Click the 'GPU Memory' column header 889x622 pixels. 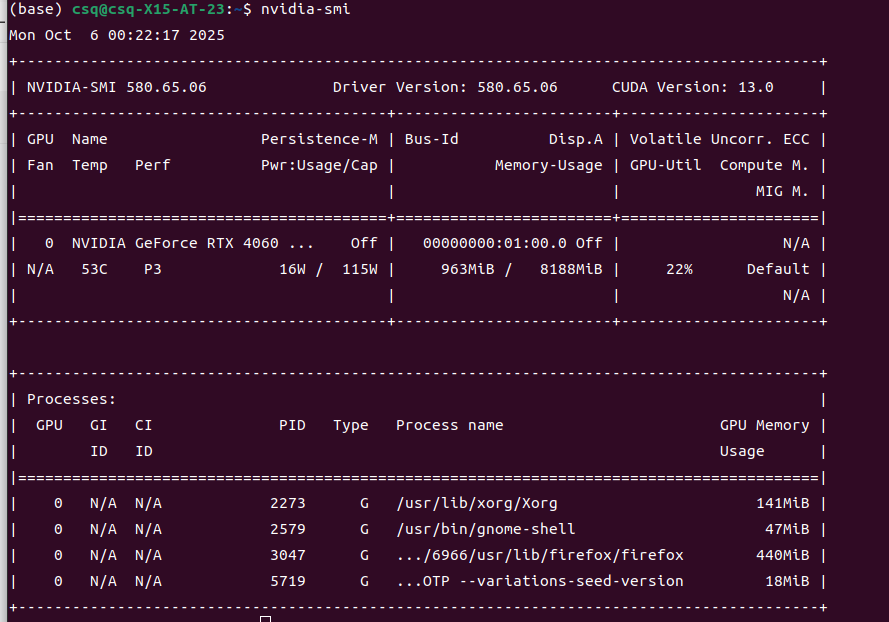coord(764,425)
